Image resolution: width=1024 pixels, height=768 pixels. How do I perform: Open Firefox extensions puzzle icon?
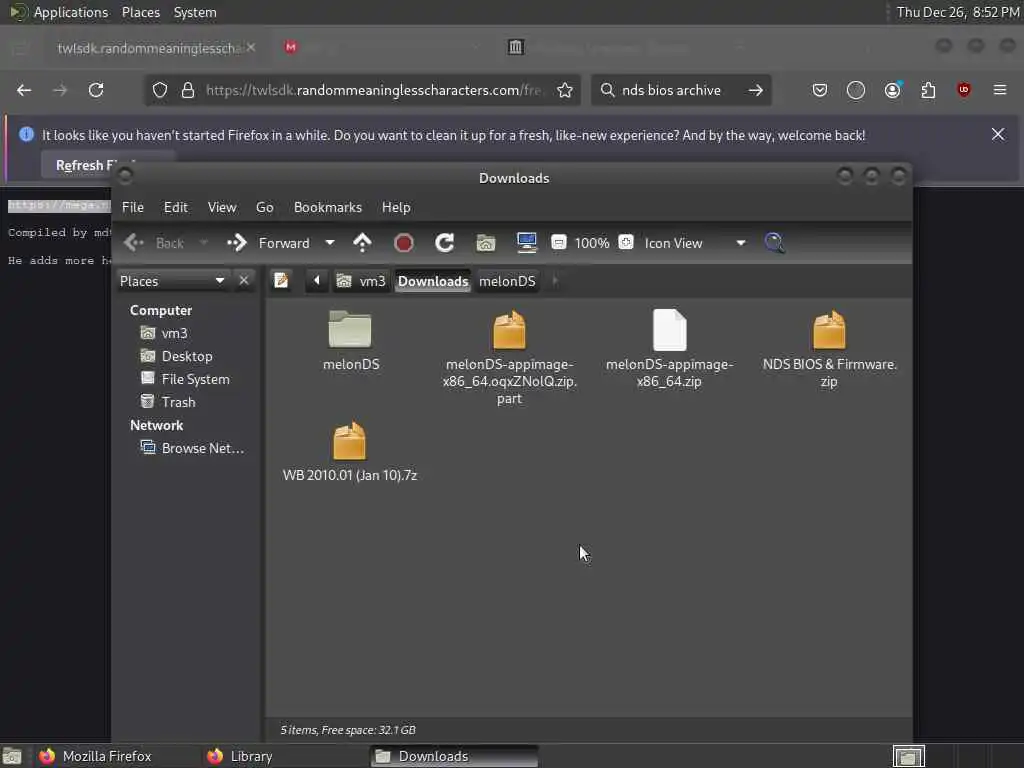coord(928,90)
